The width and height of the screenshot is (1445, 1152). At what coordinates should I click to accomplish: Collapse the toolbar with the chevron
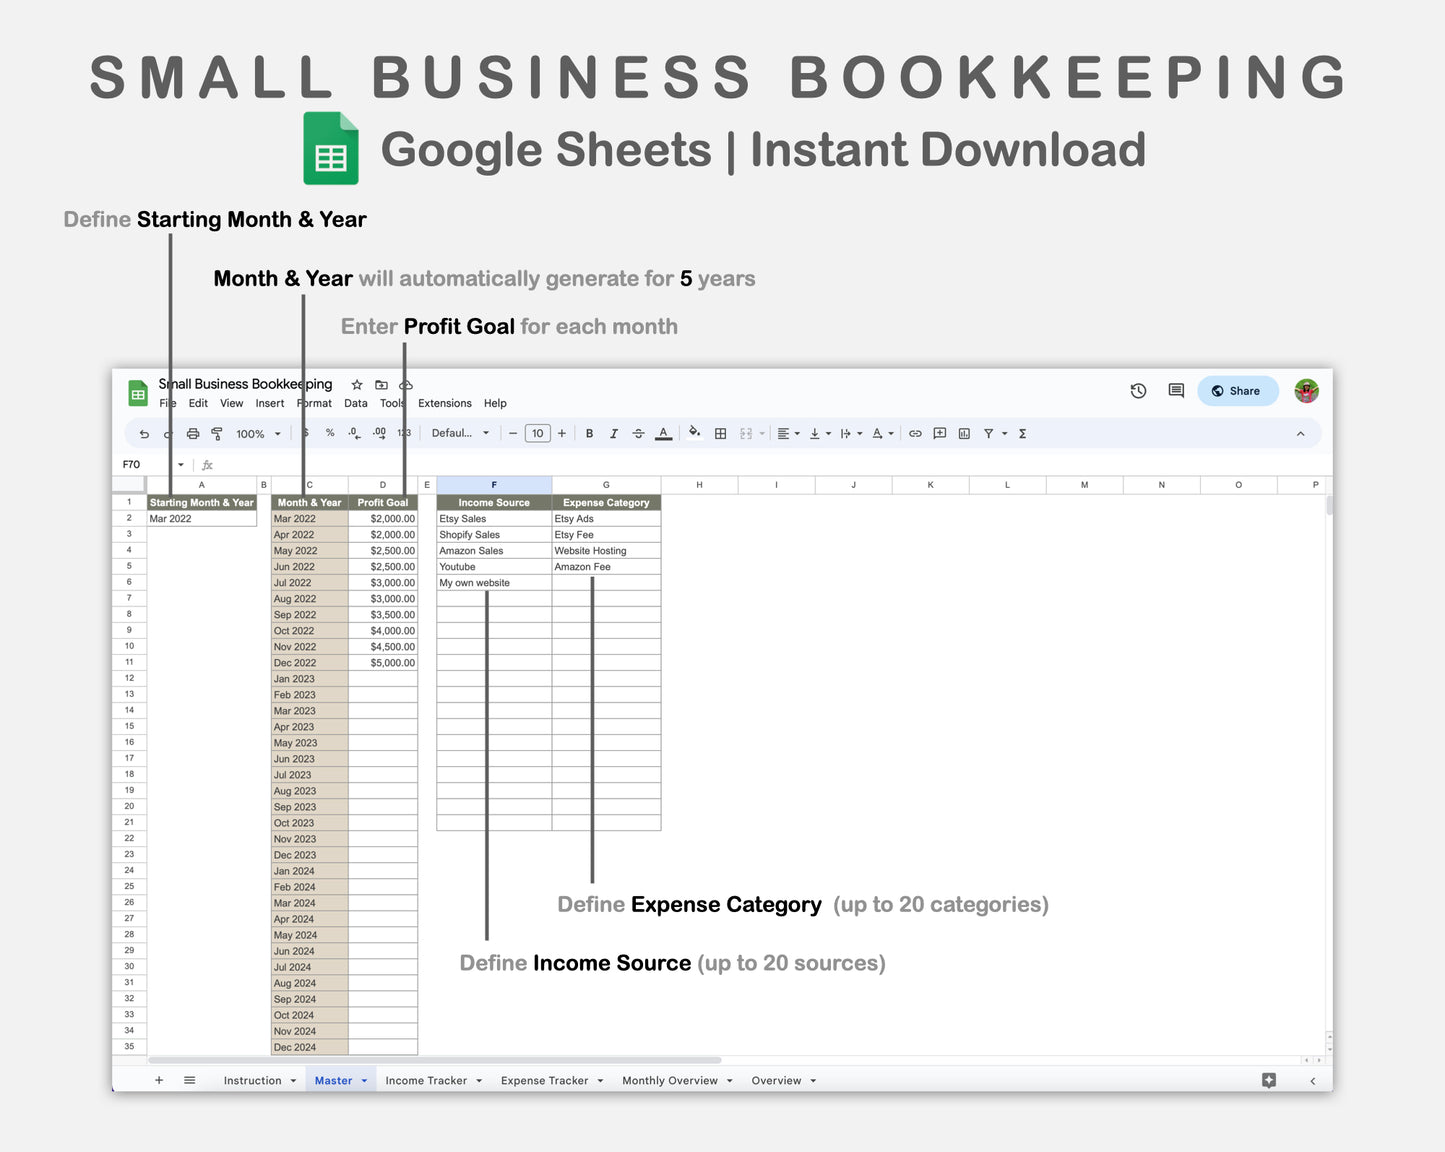click(1300, 433)
